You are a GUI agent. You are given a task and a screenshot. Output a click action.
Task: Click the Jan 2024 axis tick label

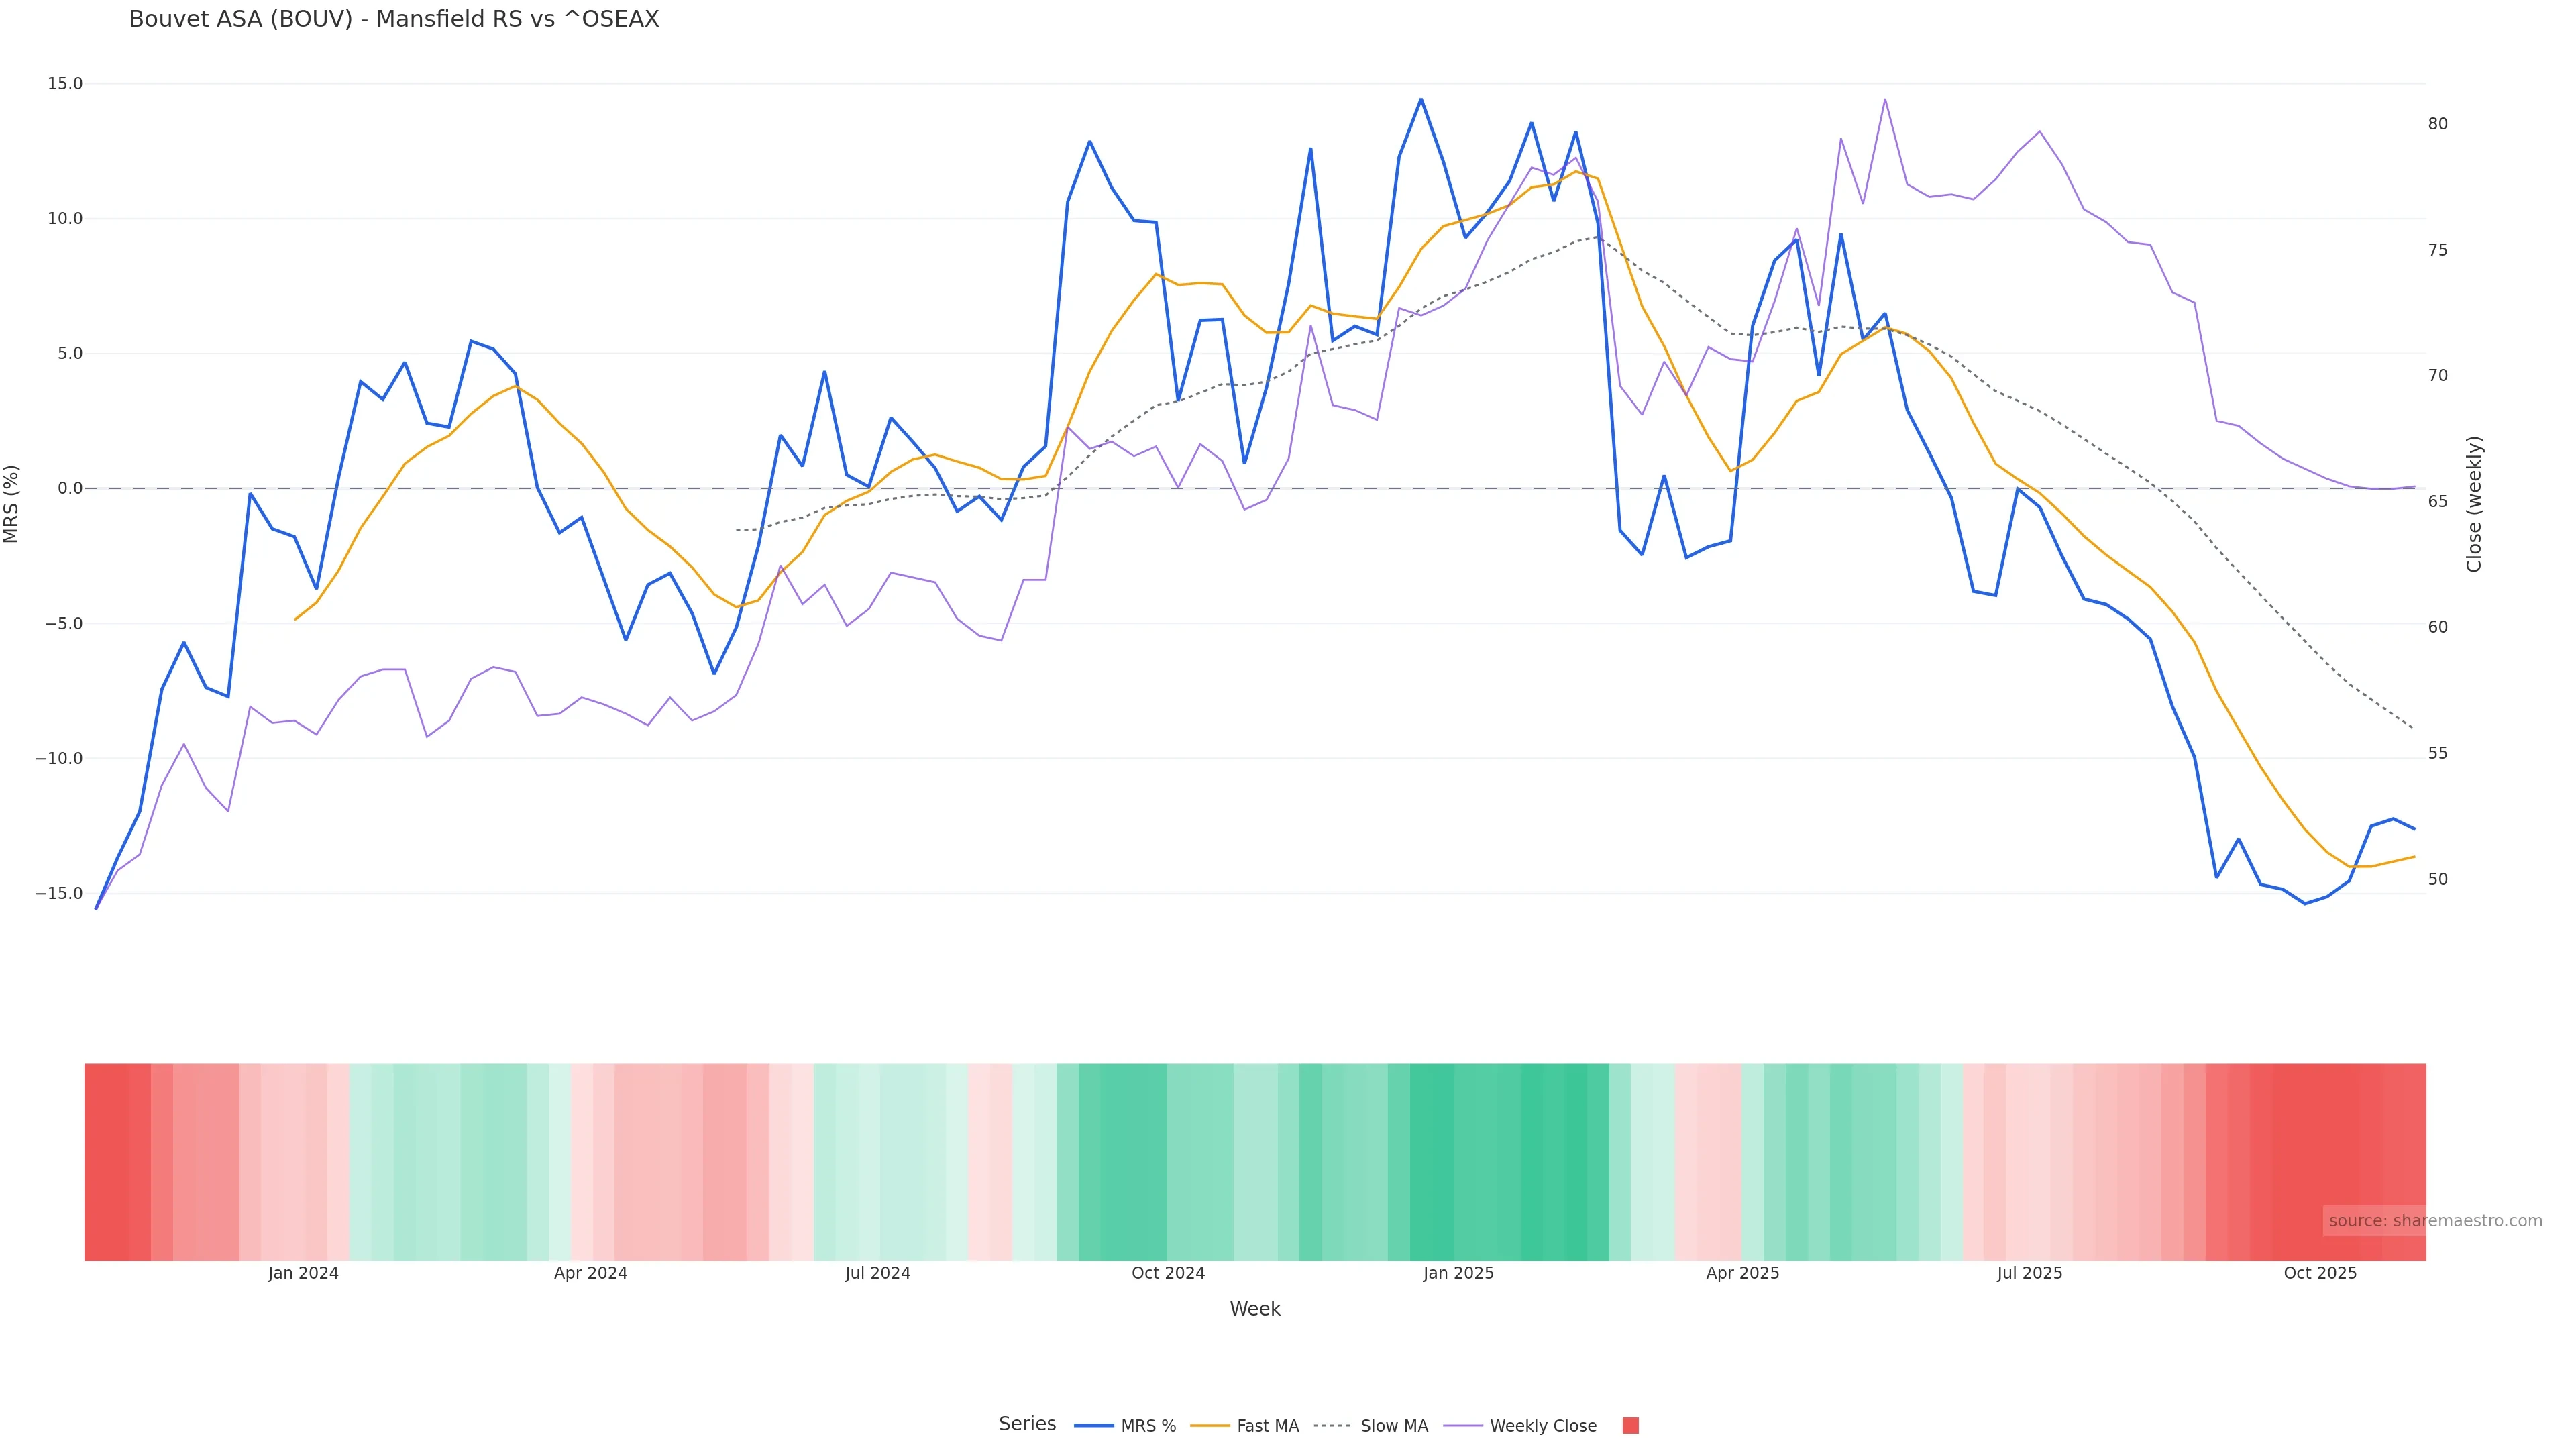pyautogui.click(x=303, y=1273)
